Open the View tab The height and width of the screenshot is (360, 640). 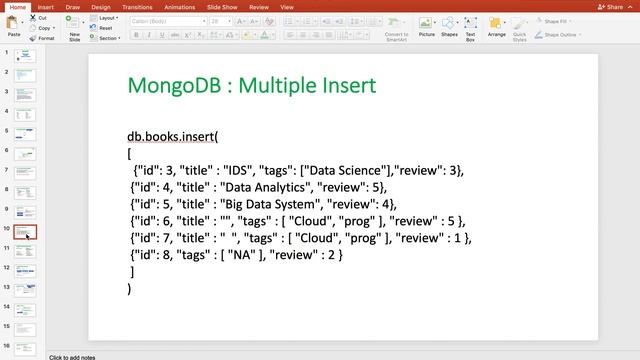[x=287, y=7]
